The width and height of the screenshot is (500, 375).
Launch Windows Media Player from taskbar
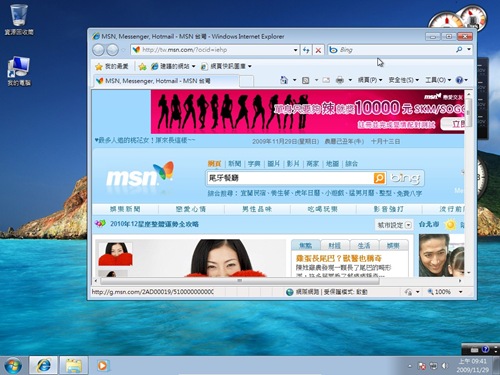102,366
